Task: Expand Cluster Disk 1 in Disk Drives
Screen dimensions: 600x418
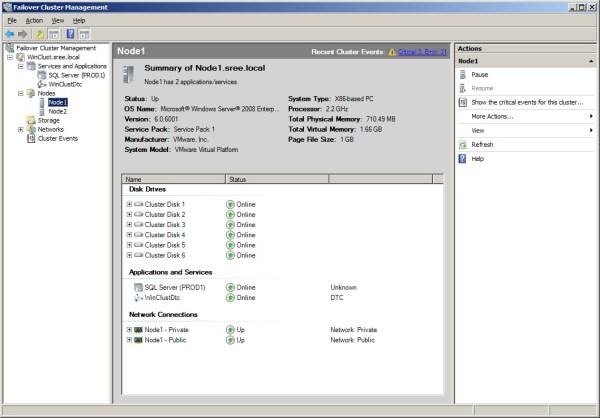Action: pos(129,203)
